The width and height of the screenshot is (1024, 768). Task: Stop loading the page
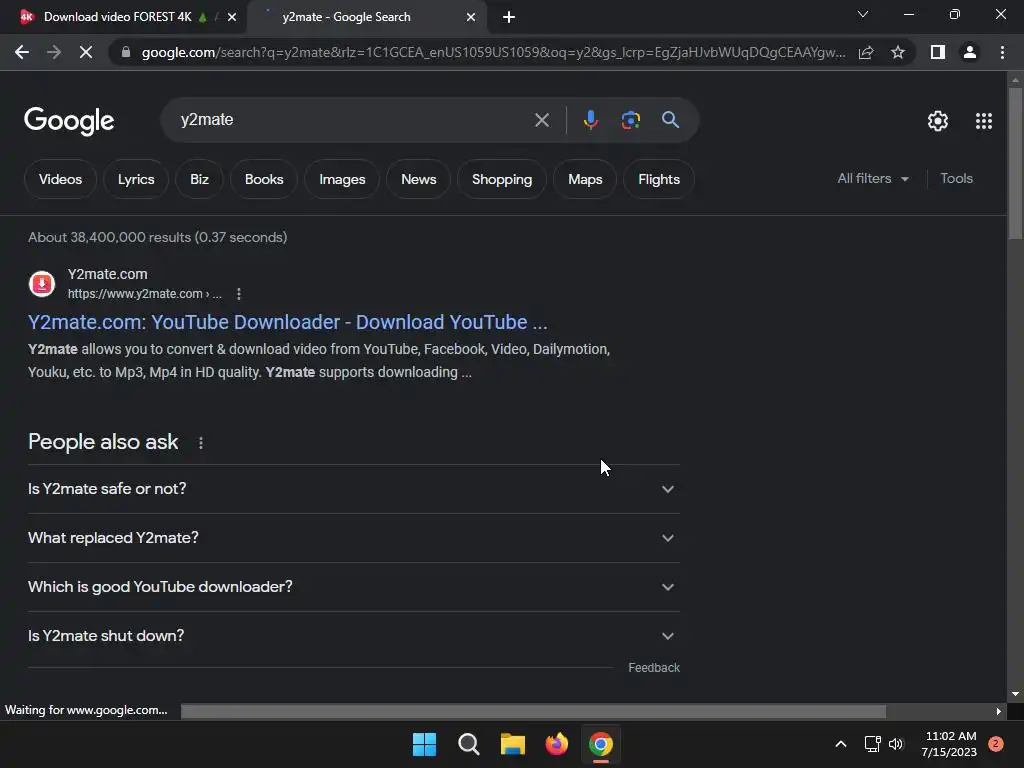coord(86,52)
